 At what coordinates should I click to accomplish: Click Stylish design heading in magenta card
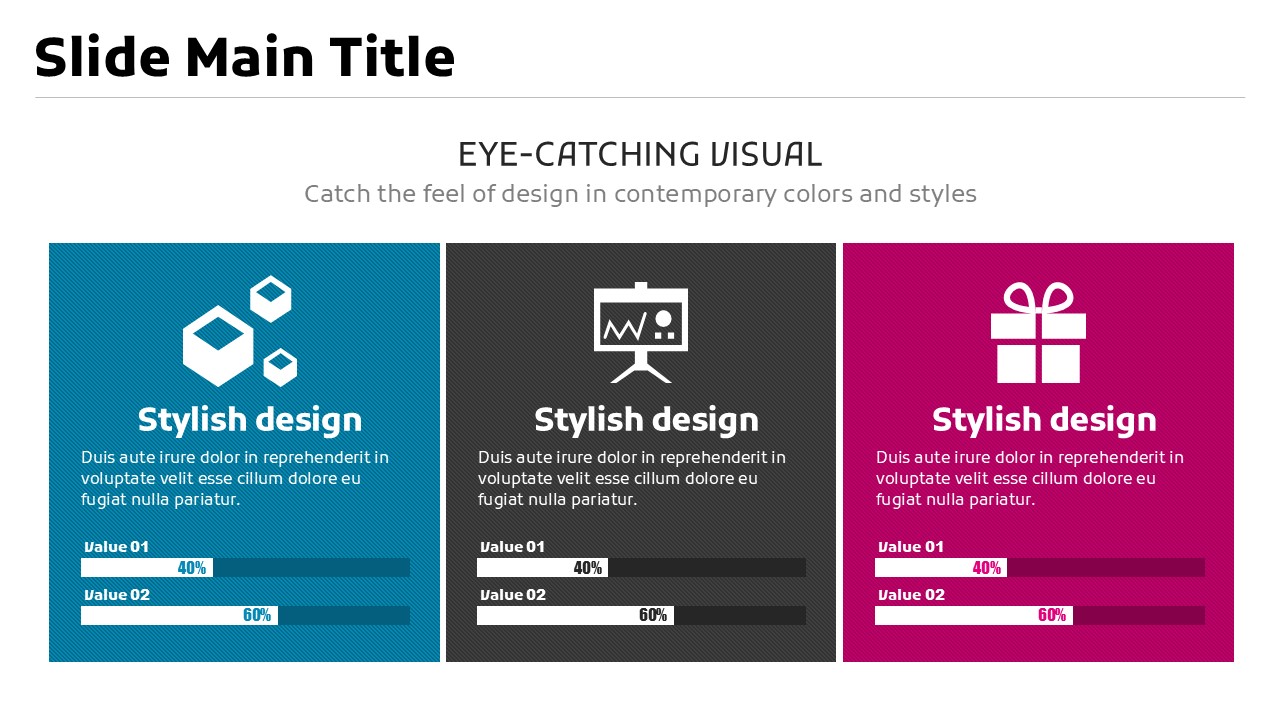pos(1044,420)
